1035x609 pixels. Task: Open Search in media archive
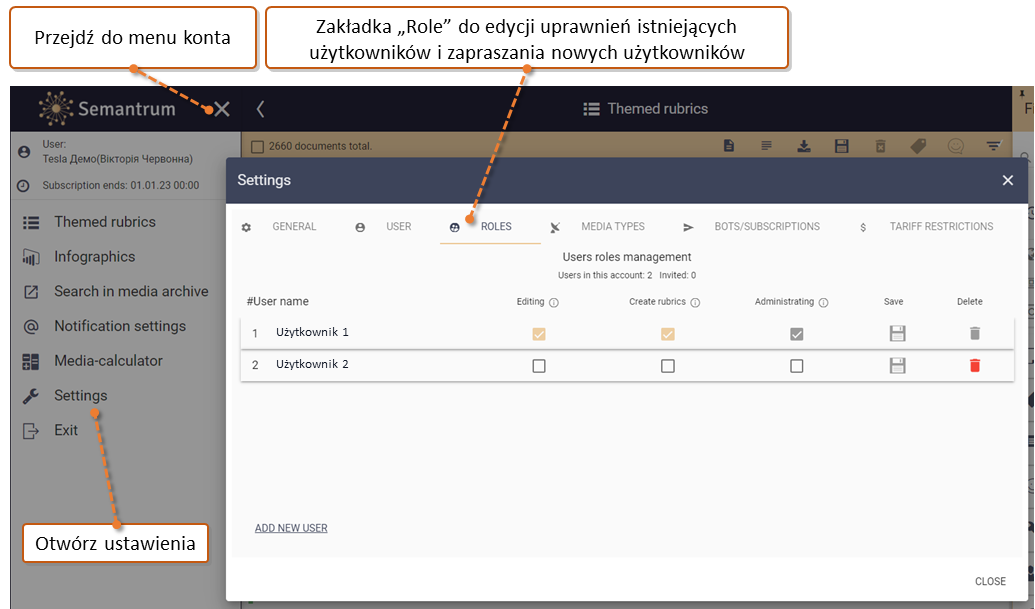coord(131,291)
